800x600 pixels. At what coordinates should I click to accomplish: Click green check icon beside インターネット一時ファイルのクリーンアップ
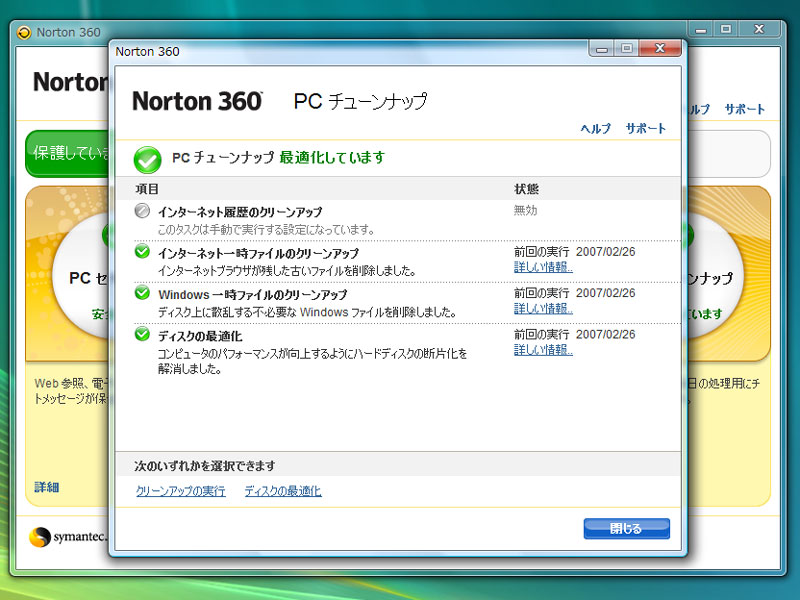(x=142, y=252)
